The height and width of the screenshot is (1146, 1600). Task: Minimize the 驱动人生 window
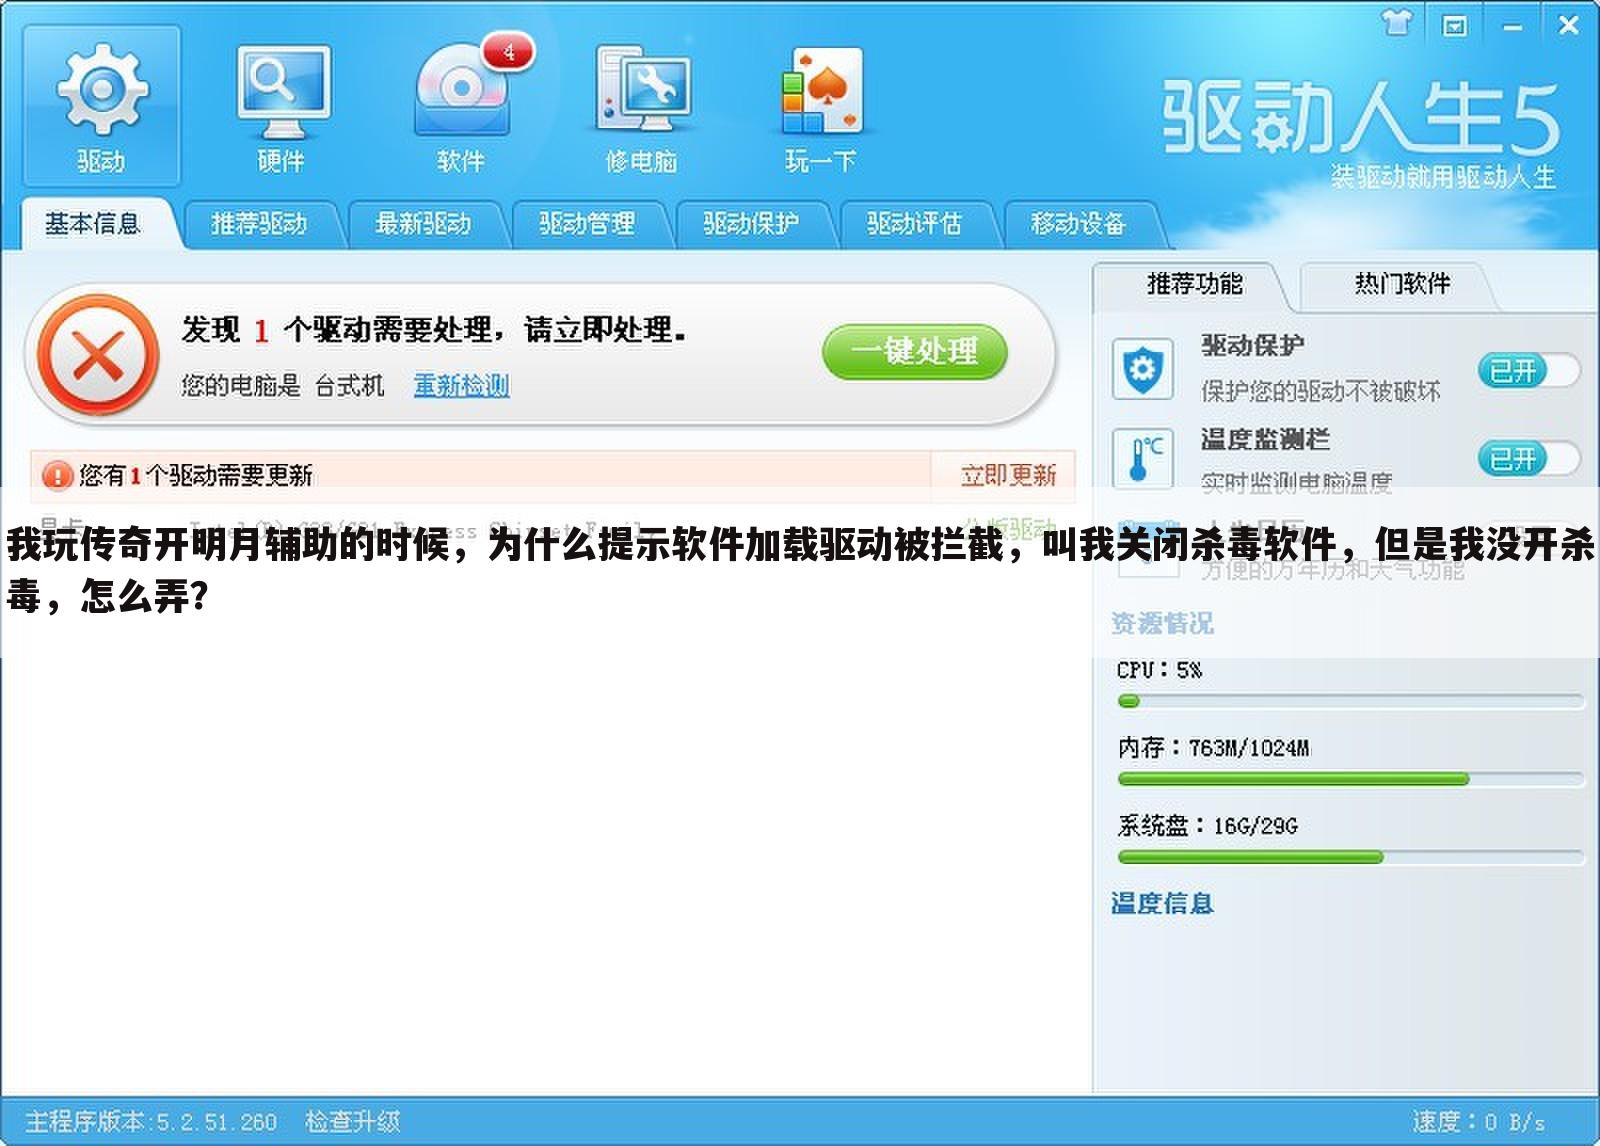pos(1512,26)
